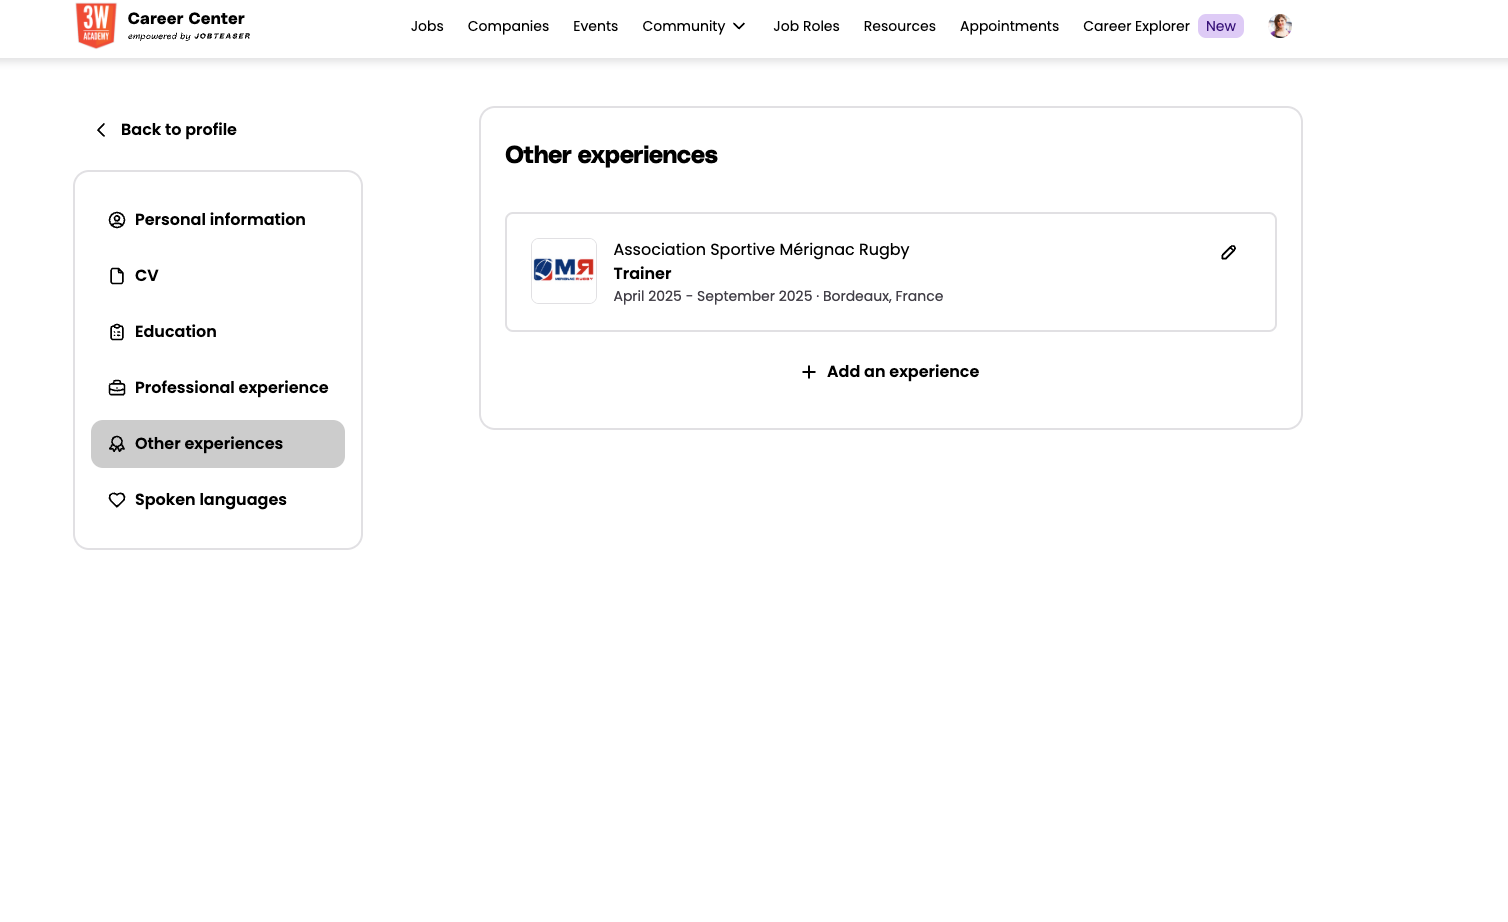The image size is (1508, 922).
Task: Open the Jobs menu item
Action: pyautogui.click(x=427, y=26)
